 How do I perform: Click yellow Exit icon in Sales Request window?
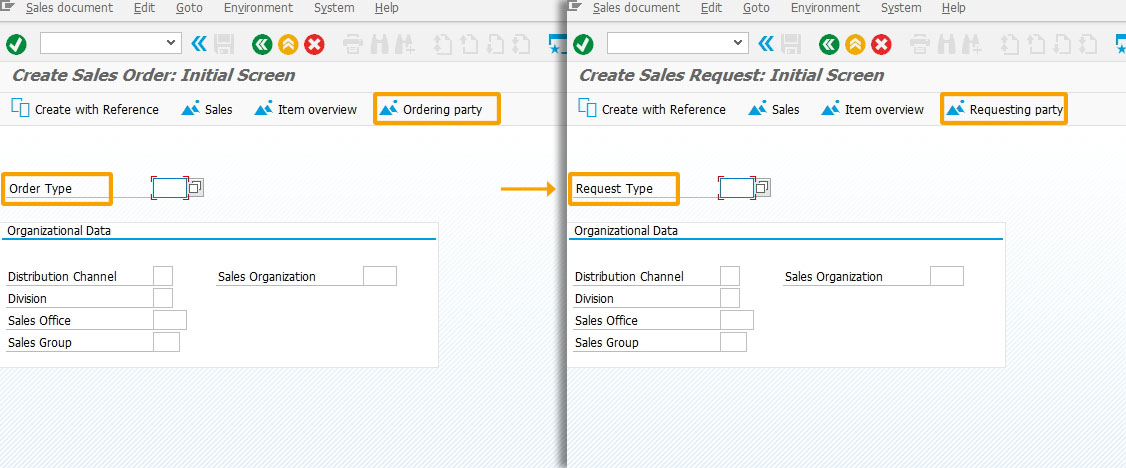[855, 45]
